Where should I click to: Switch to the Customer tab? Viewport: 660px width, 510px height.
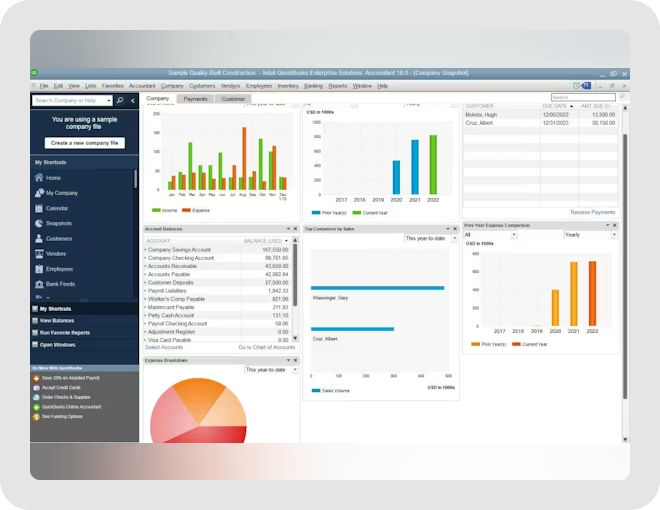[233, 99]
